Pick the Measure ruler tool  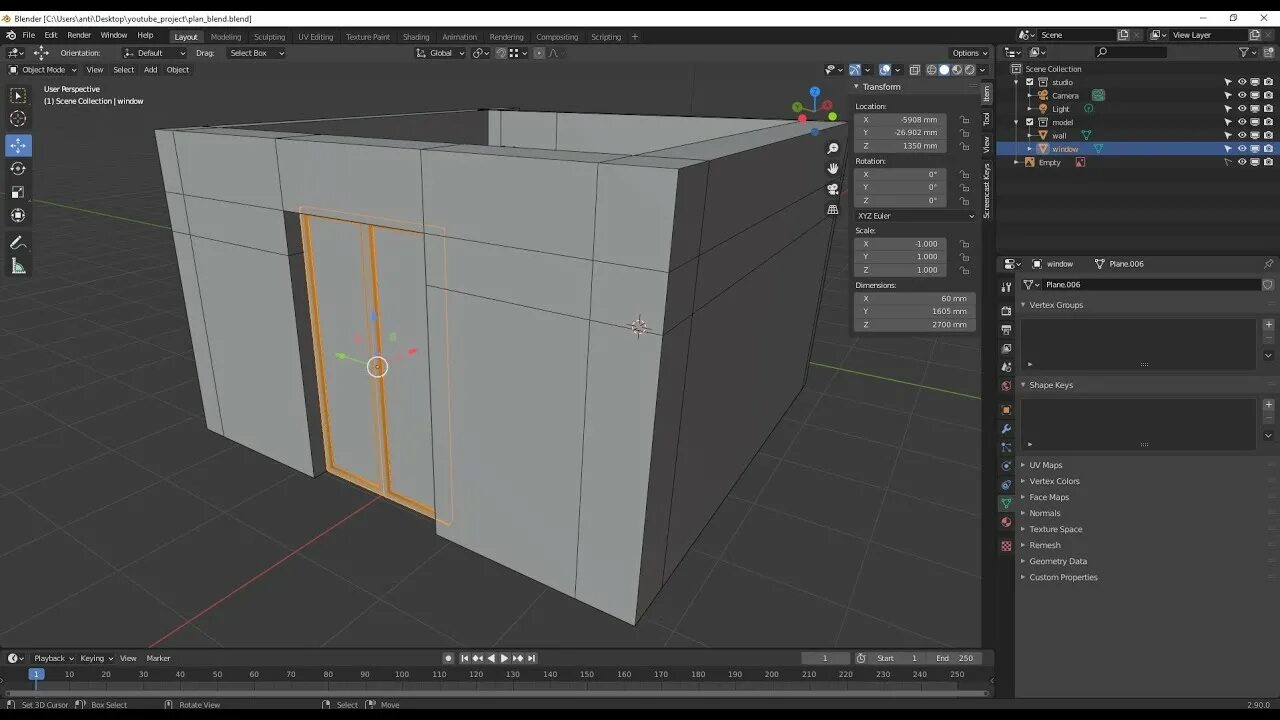tap(18, 266)
